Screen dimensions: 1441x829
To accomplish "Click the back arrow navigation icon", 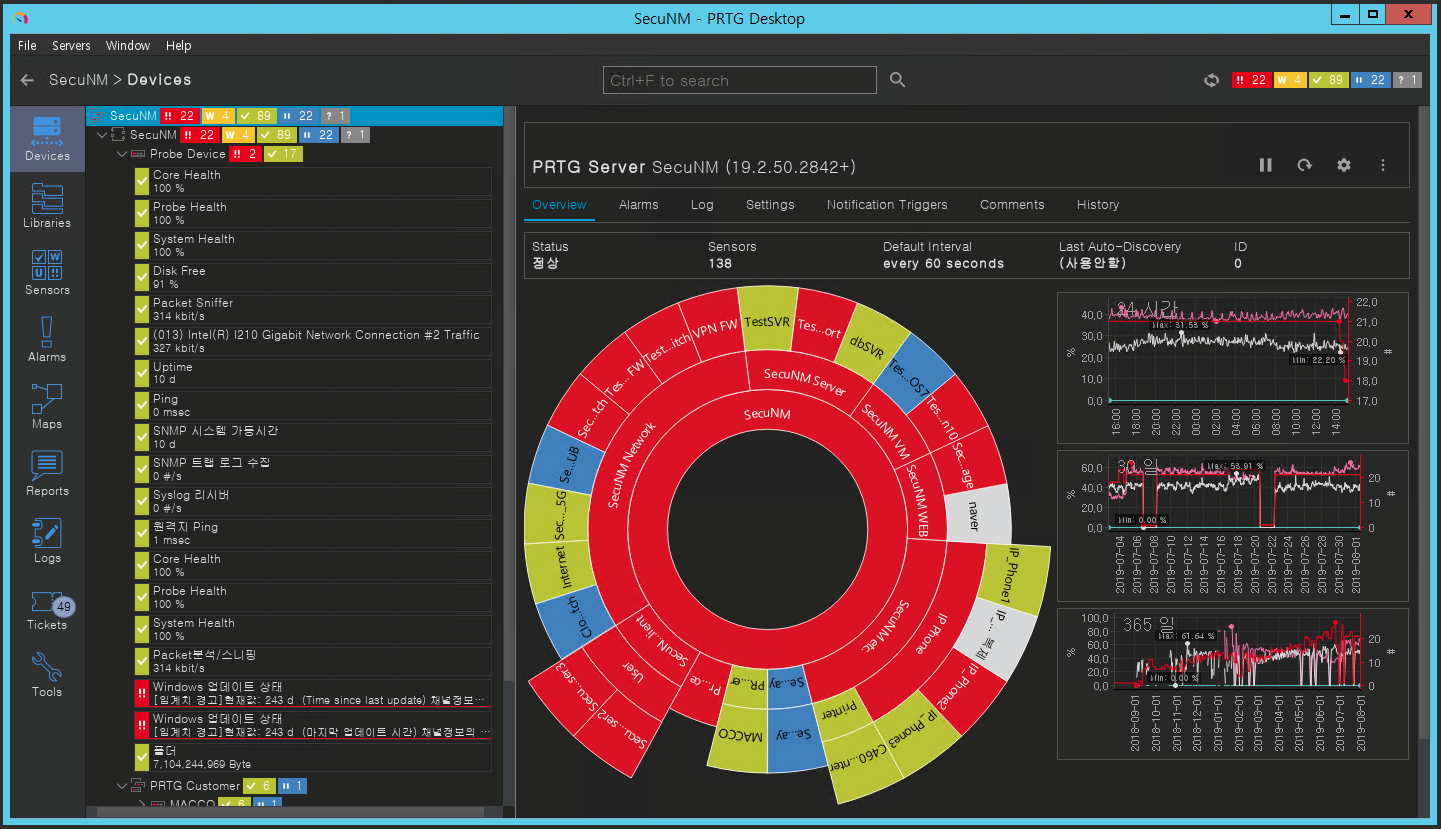I will point(27,80).
